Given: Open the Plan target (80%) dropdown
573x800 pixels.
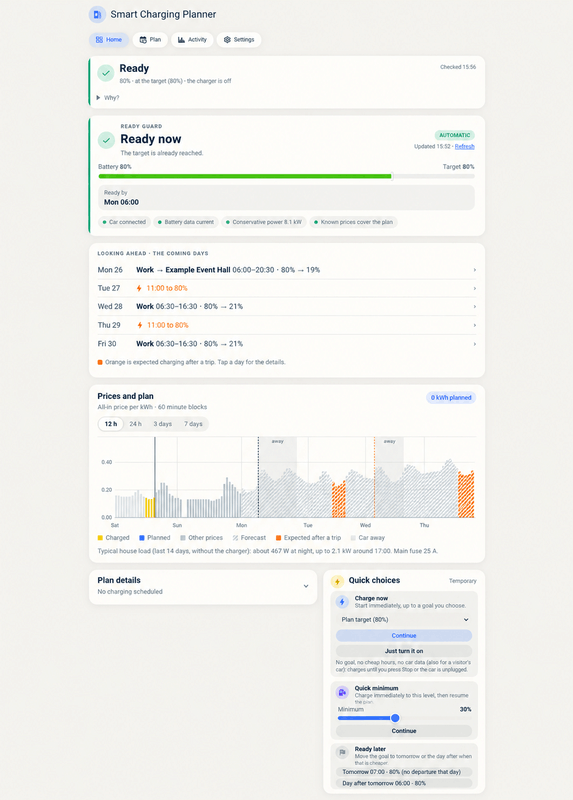Looking at the screenshot, I should 404,620.
